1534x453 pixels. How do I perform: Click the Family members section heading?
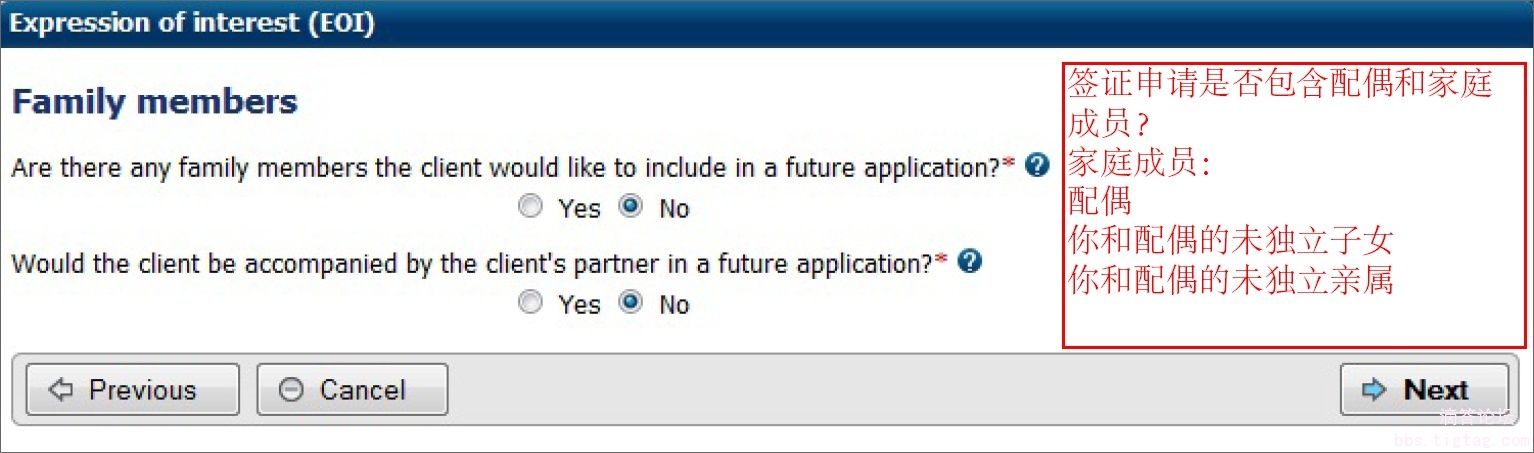tap(155, 102)
